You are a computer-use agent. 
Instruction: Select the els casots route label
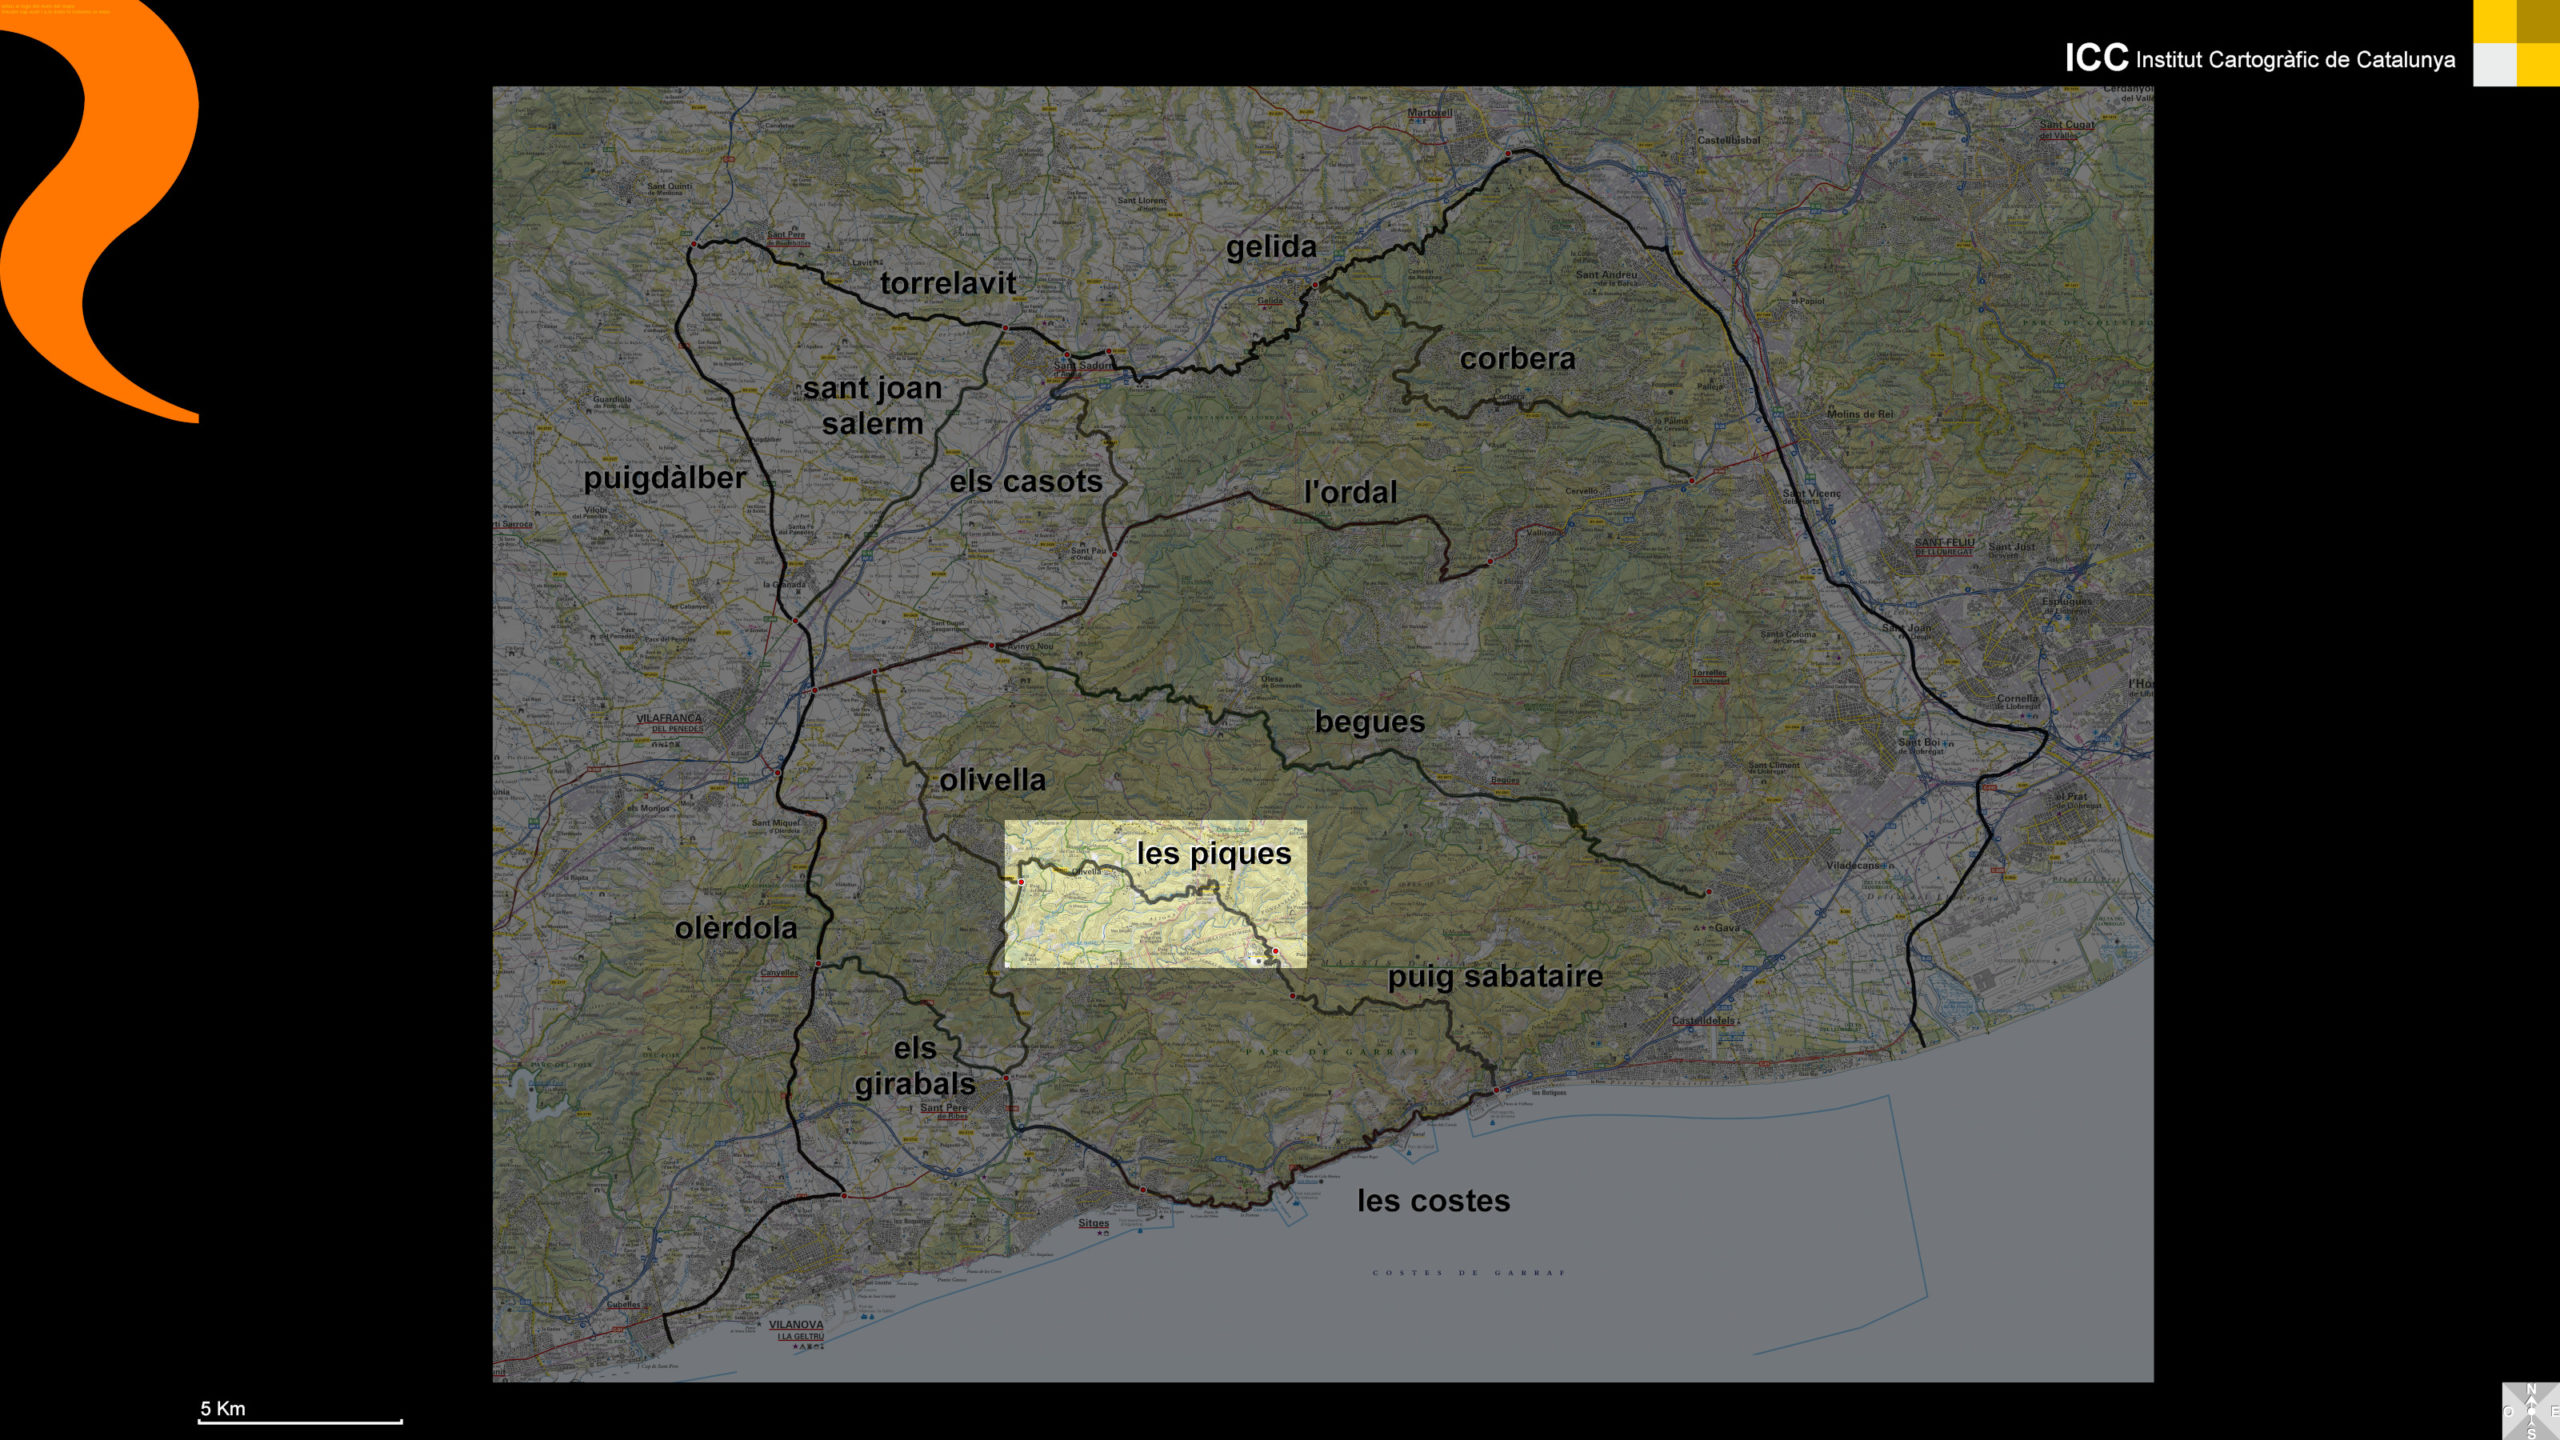tap(1026, 482)
